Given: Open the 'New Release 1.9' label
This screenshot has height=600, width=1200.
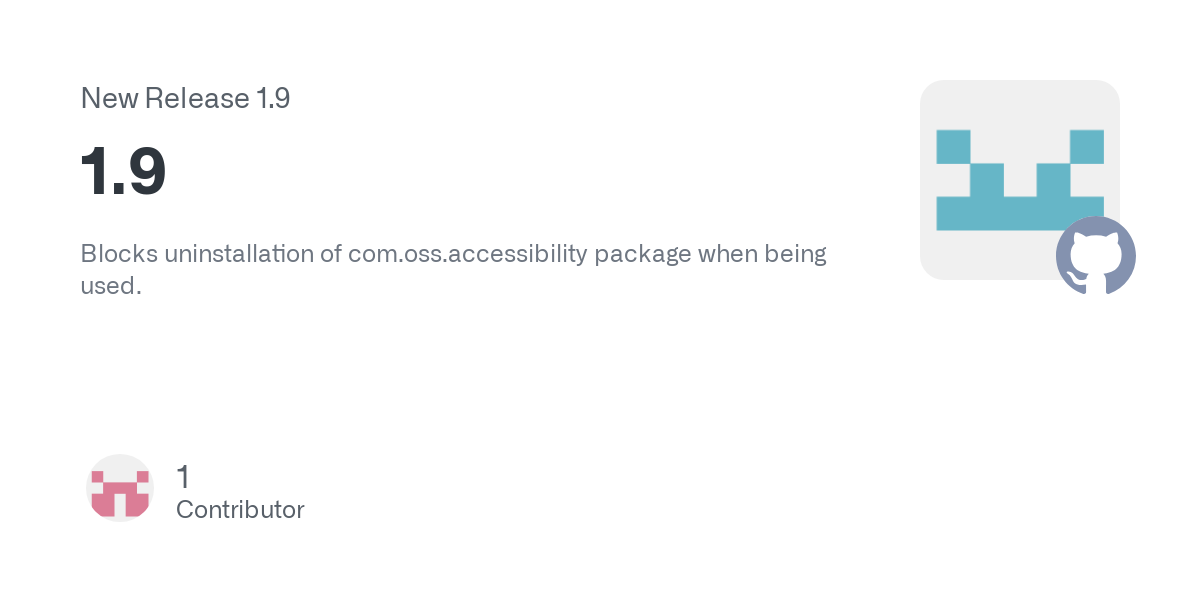Looking at the screenshot, I should [x=185, y=98].
